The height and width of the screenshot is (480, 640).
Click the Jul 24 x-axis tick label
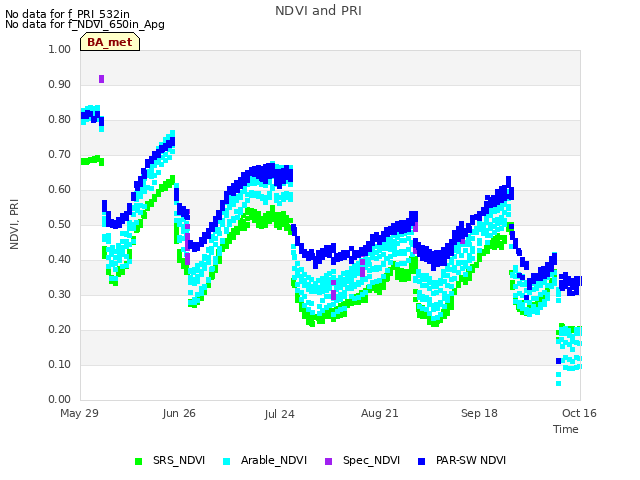tap(279, 414)
